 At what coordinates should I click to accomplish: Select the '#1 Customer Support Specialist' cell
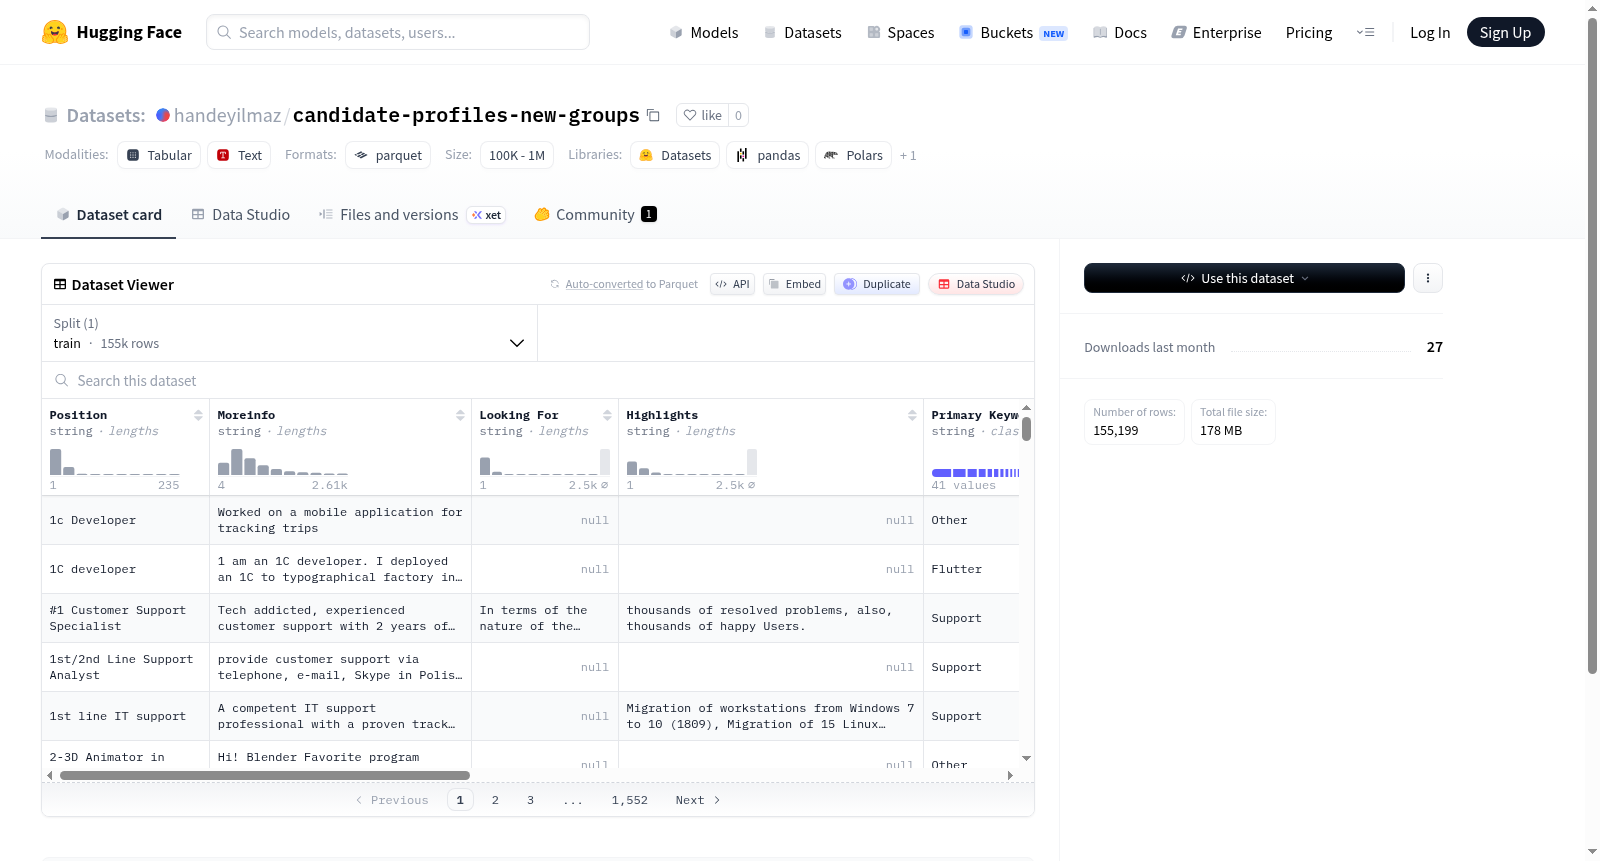[126, 618]
